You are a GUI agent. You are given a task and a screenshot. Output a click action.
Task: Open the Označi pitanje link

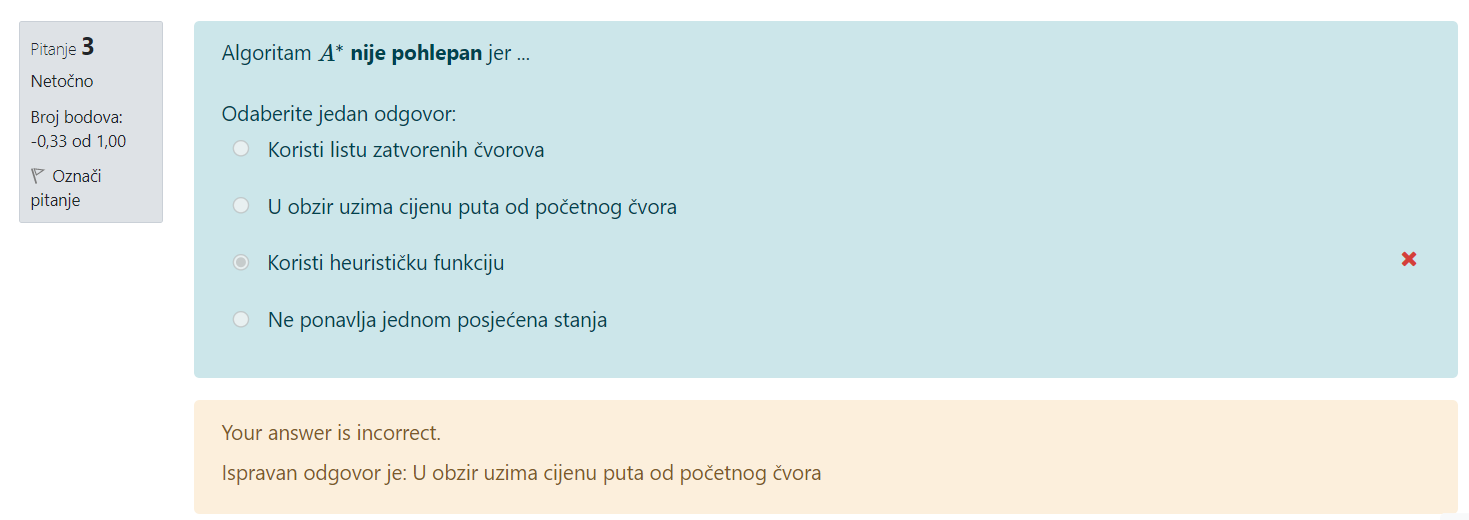click(x=66, y=188)
